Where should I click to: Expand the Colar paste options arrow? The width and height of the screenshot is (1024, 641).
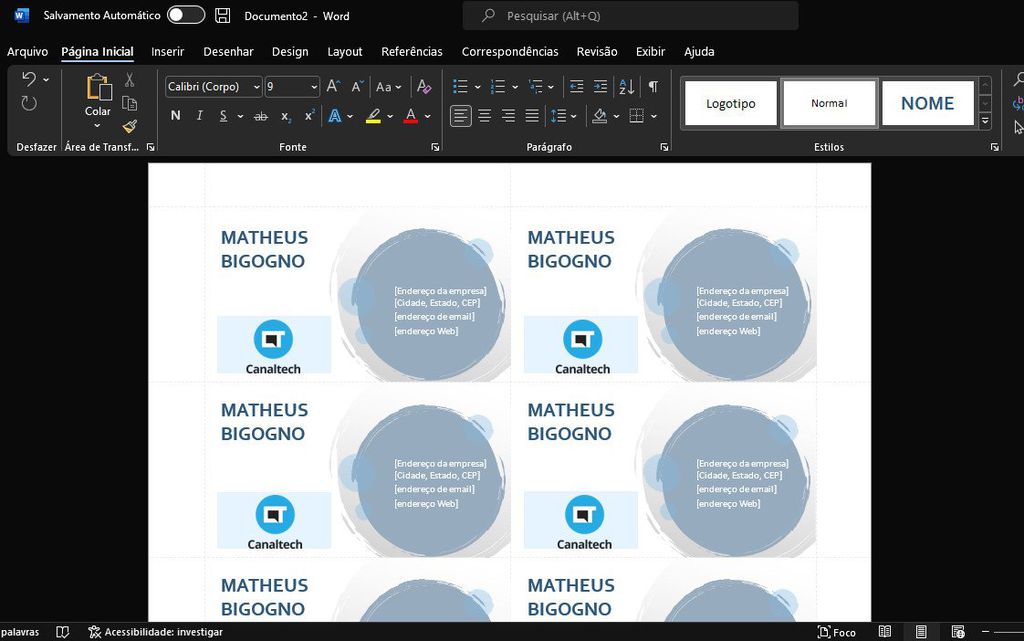point(97,125)
